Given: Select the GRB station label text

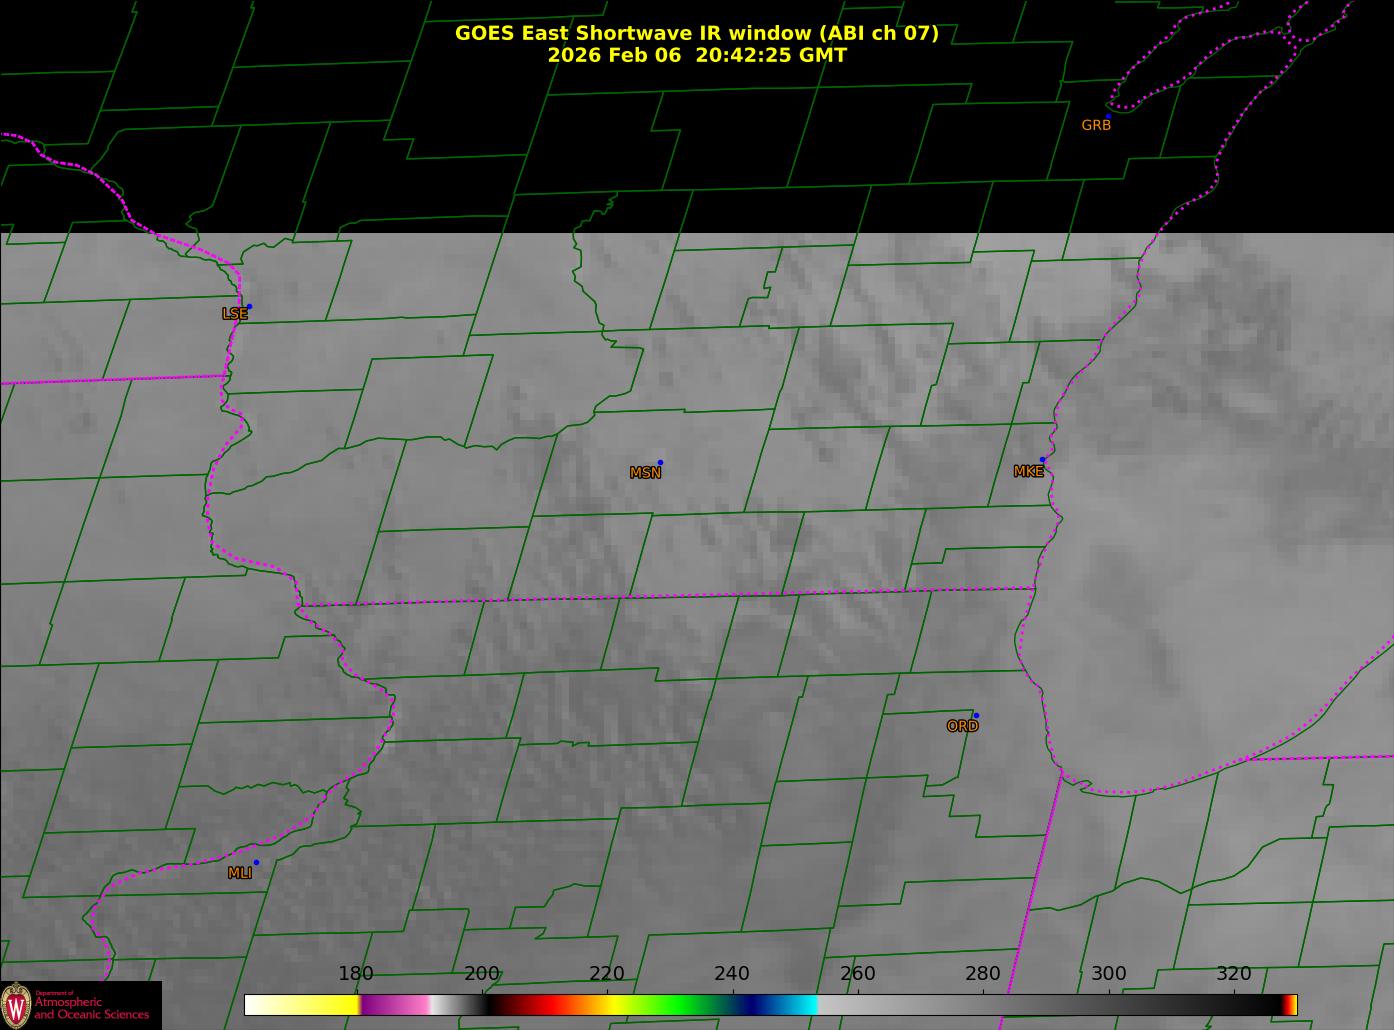Looking at the screenshot, I should (1096, 126).
